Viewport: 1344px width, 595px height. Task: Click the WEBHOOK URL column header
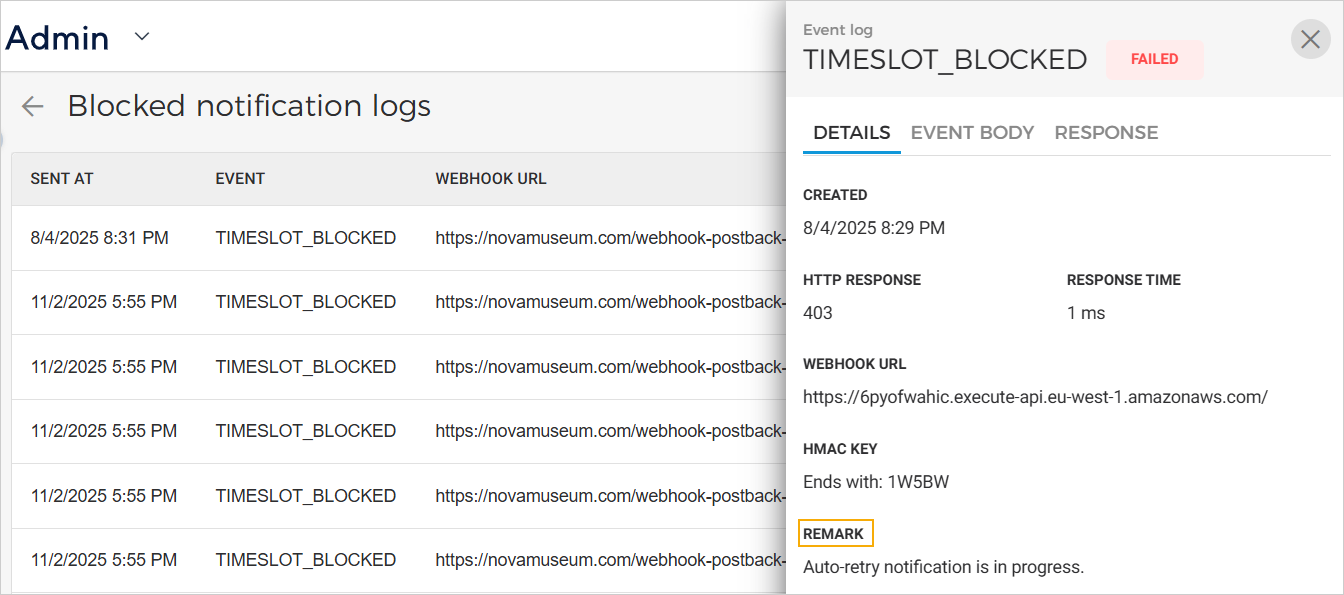(491, 179)
